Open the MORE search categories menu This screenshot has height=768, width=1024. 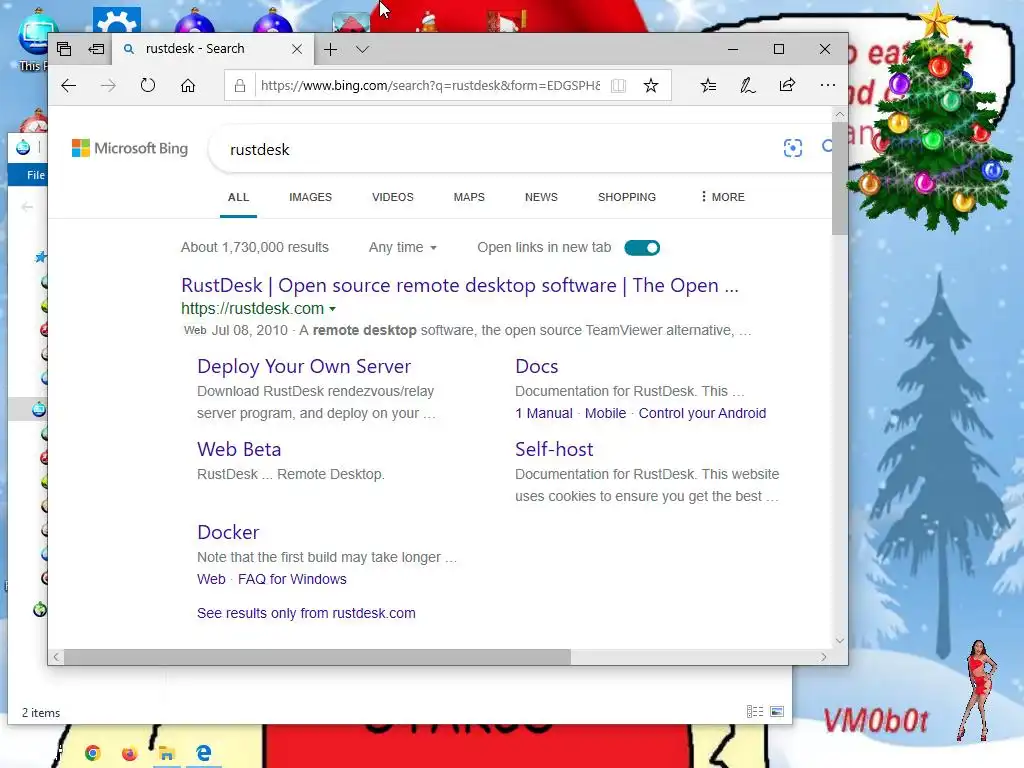click(722, 197)
